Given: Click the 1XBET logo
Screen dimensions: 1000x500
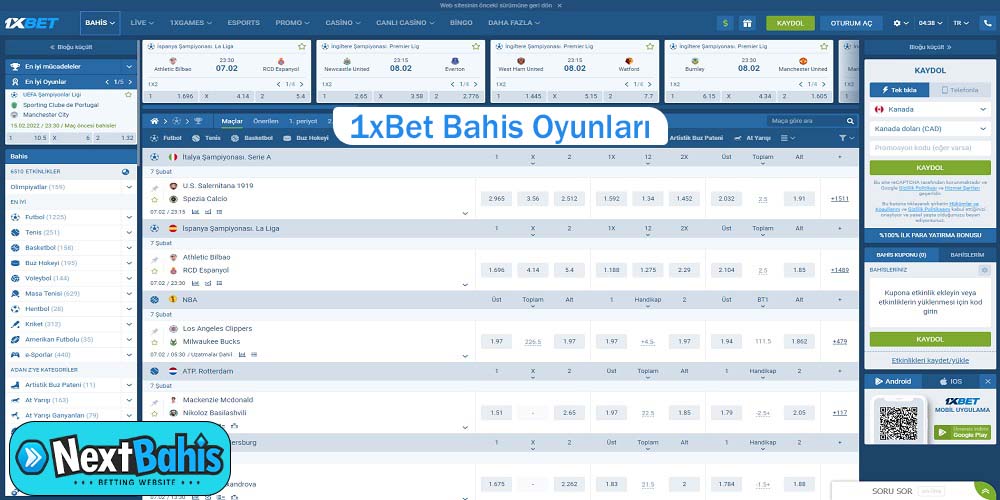Looking at the screenshot, I should tap(31, 23).
